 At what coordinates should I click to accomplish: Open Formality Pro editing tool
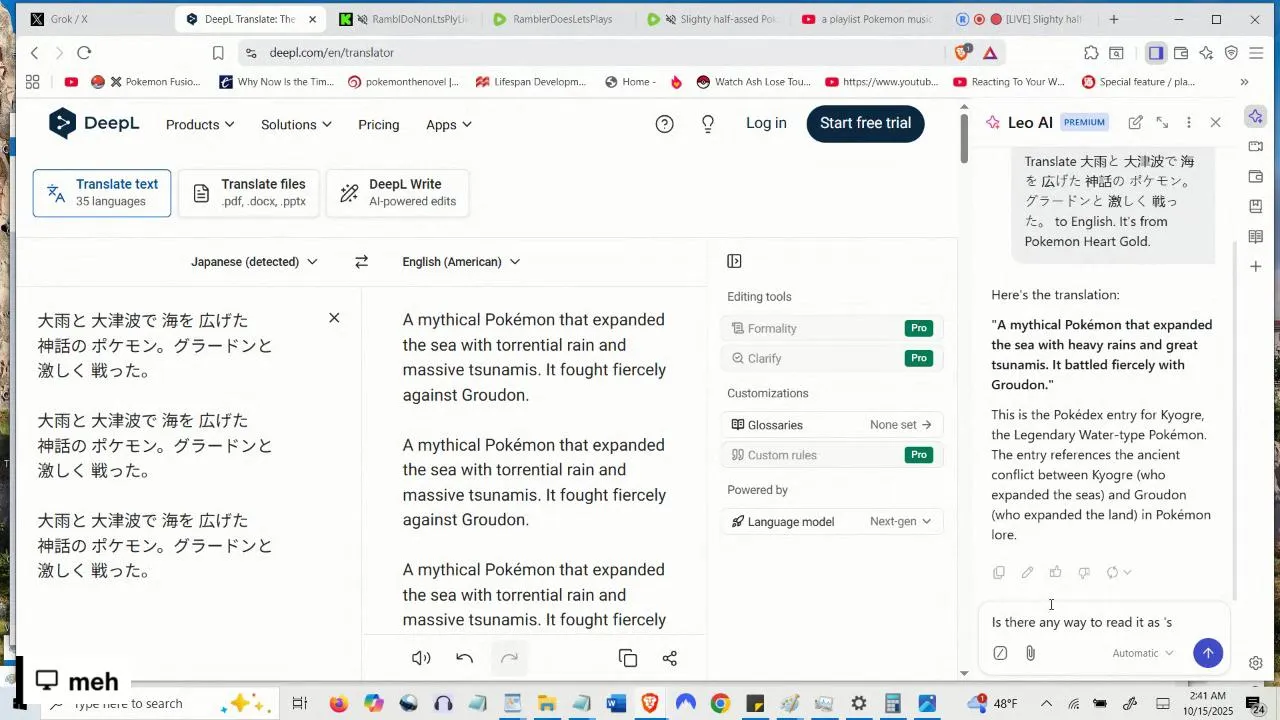[x=832, y=328]
